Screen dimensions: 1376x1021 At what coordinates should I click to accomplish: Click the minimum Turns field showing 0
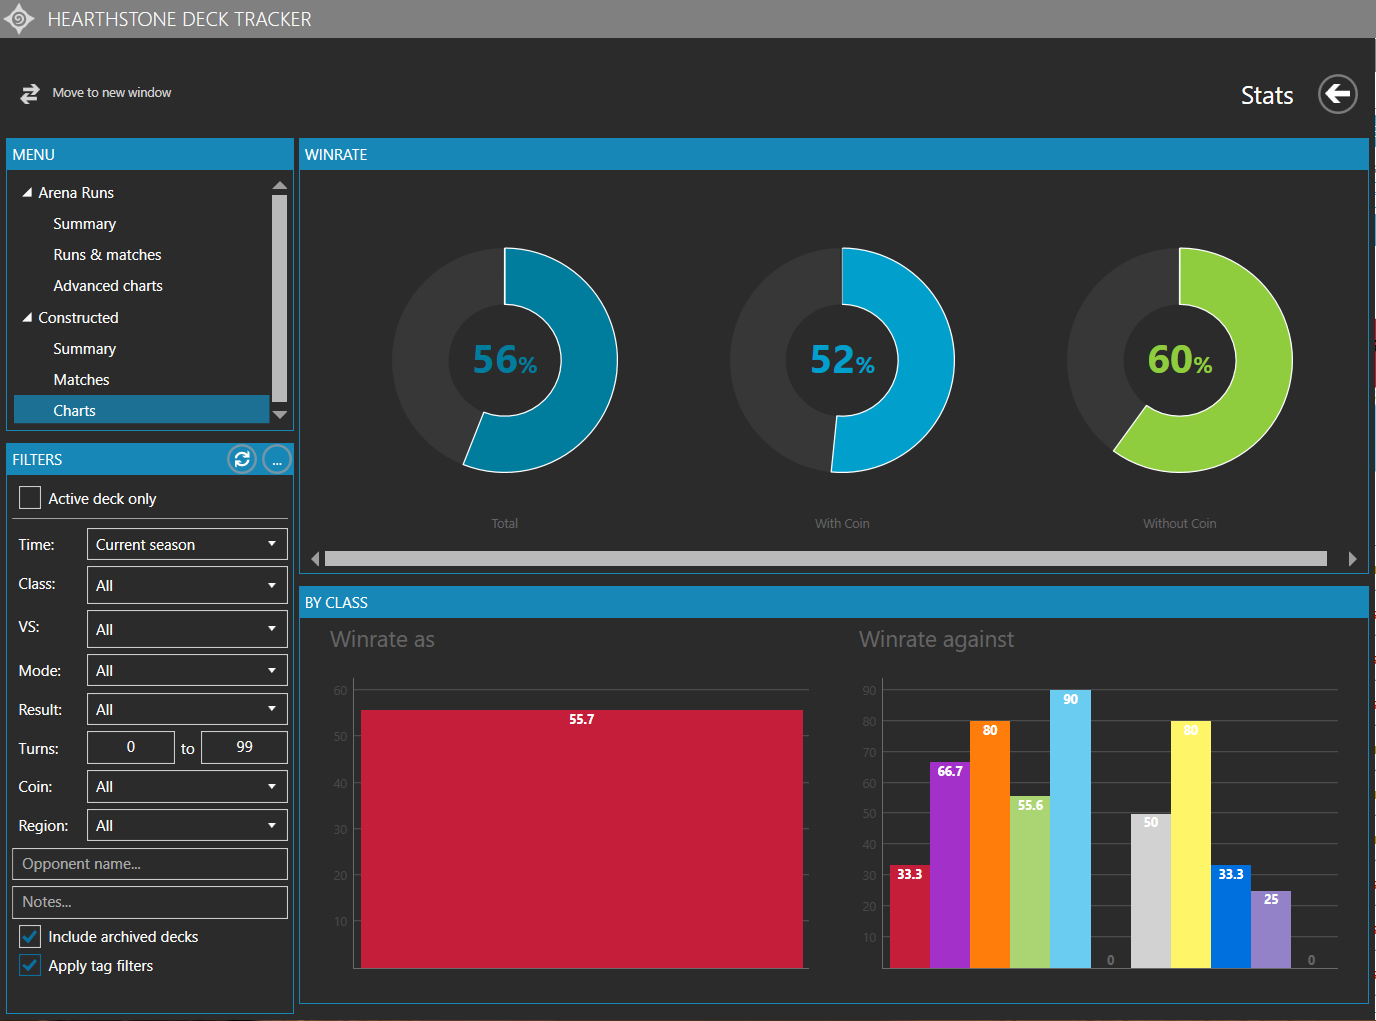[x=131, y=747]
